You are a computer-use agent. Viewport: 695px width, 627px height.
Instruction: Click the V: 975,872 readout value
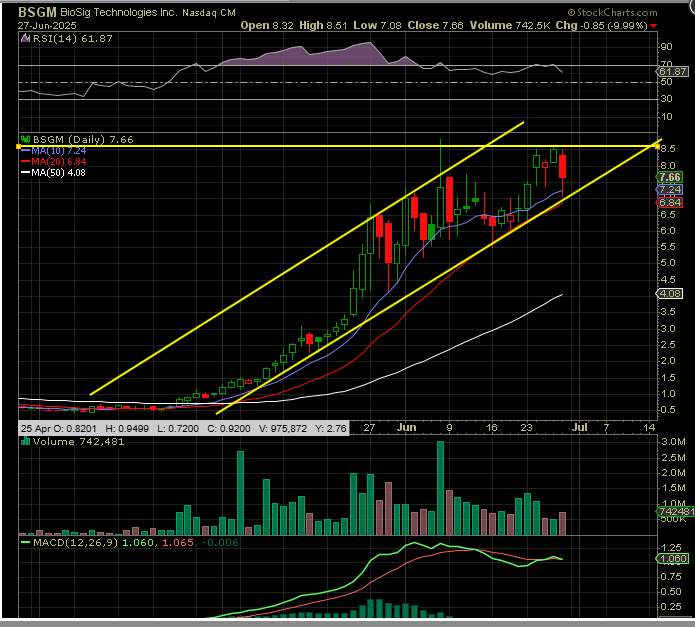283,428
